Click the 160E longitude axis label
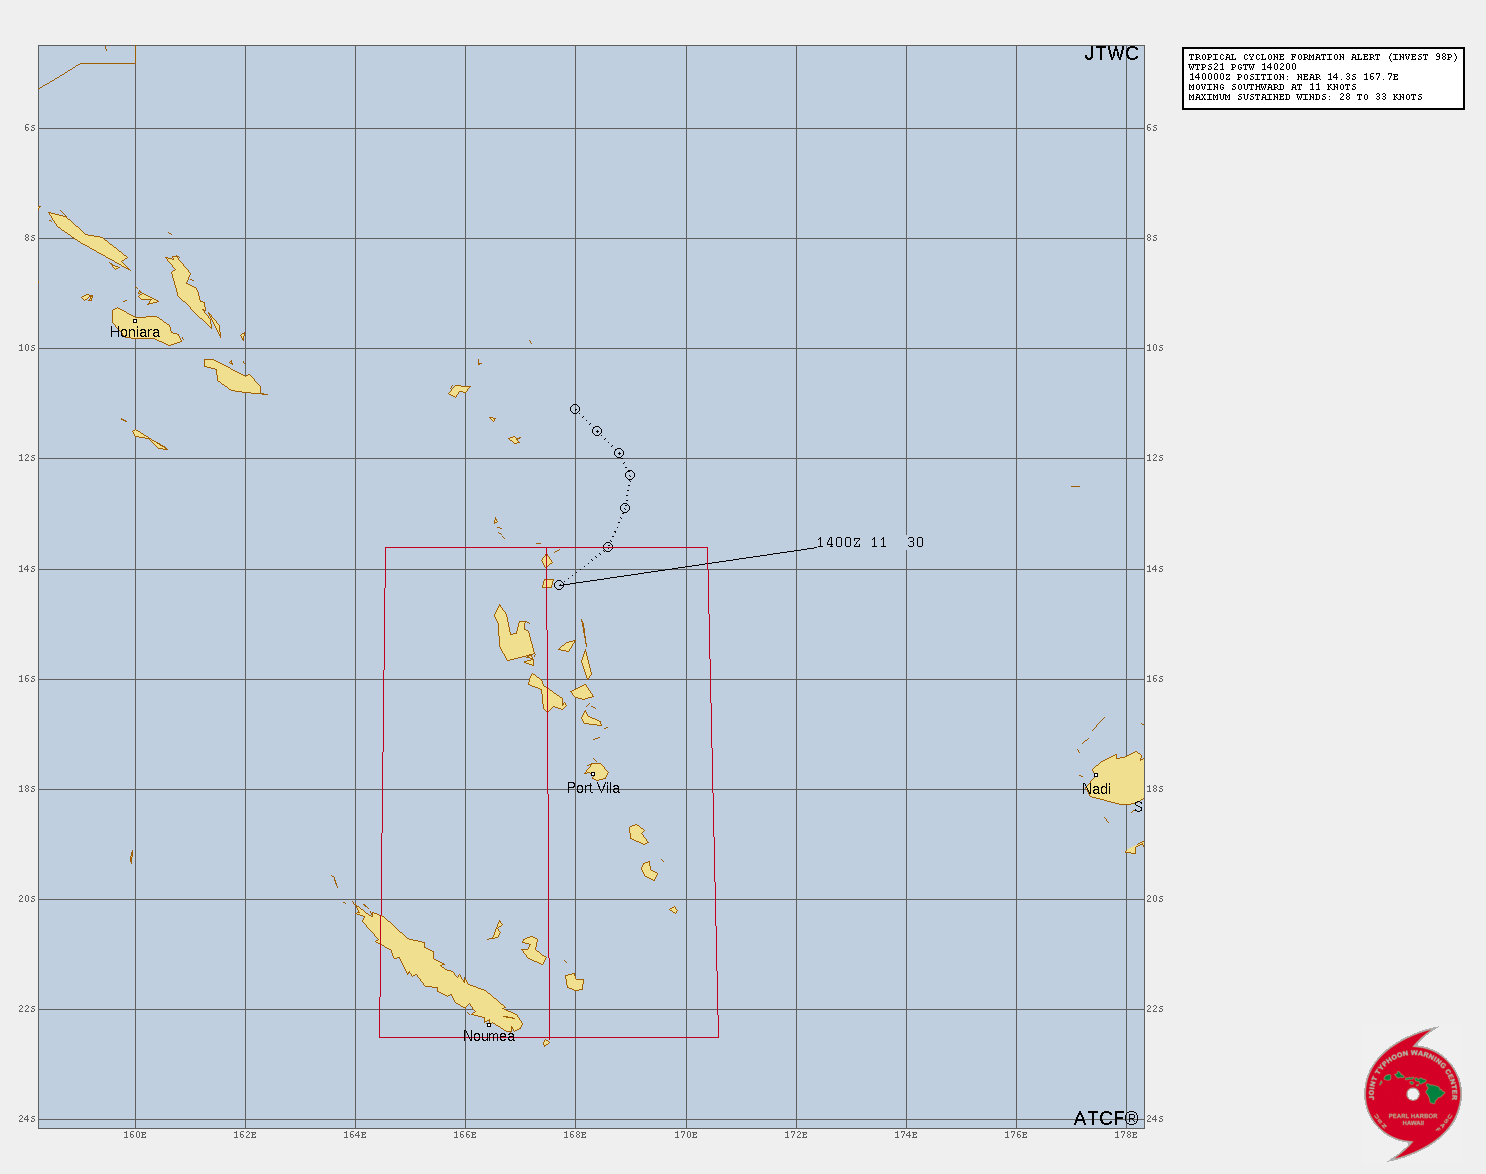Viewport: 1486px width, 1174px height. pyautogui.click(x=135, y=1135)
